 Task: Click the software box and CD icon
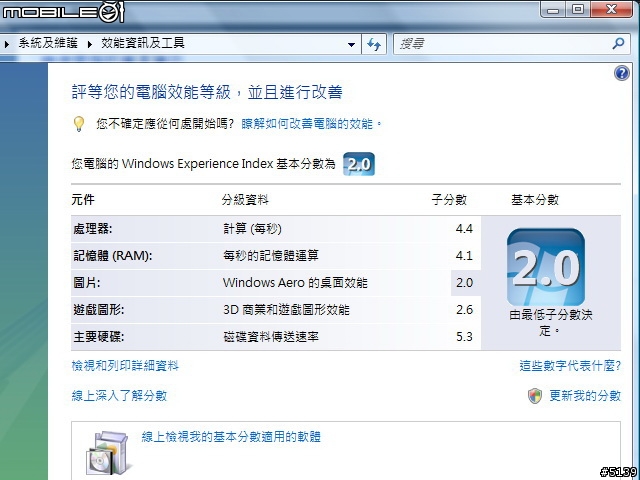click(x=109, y=454)
